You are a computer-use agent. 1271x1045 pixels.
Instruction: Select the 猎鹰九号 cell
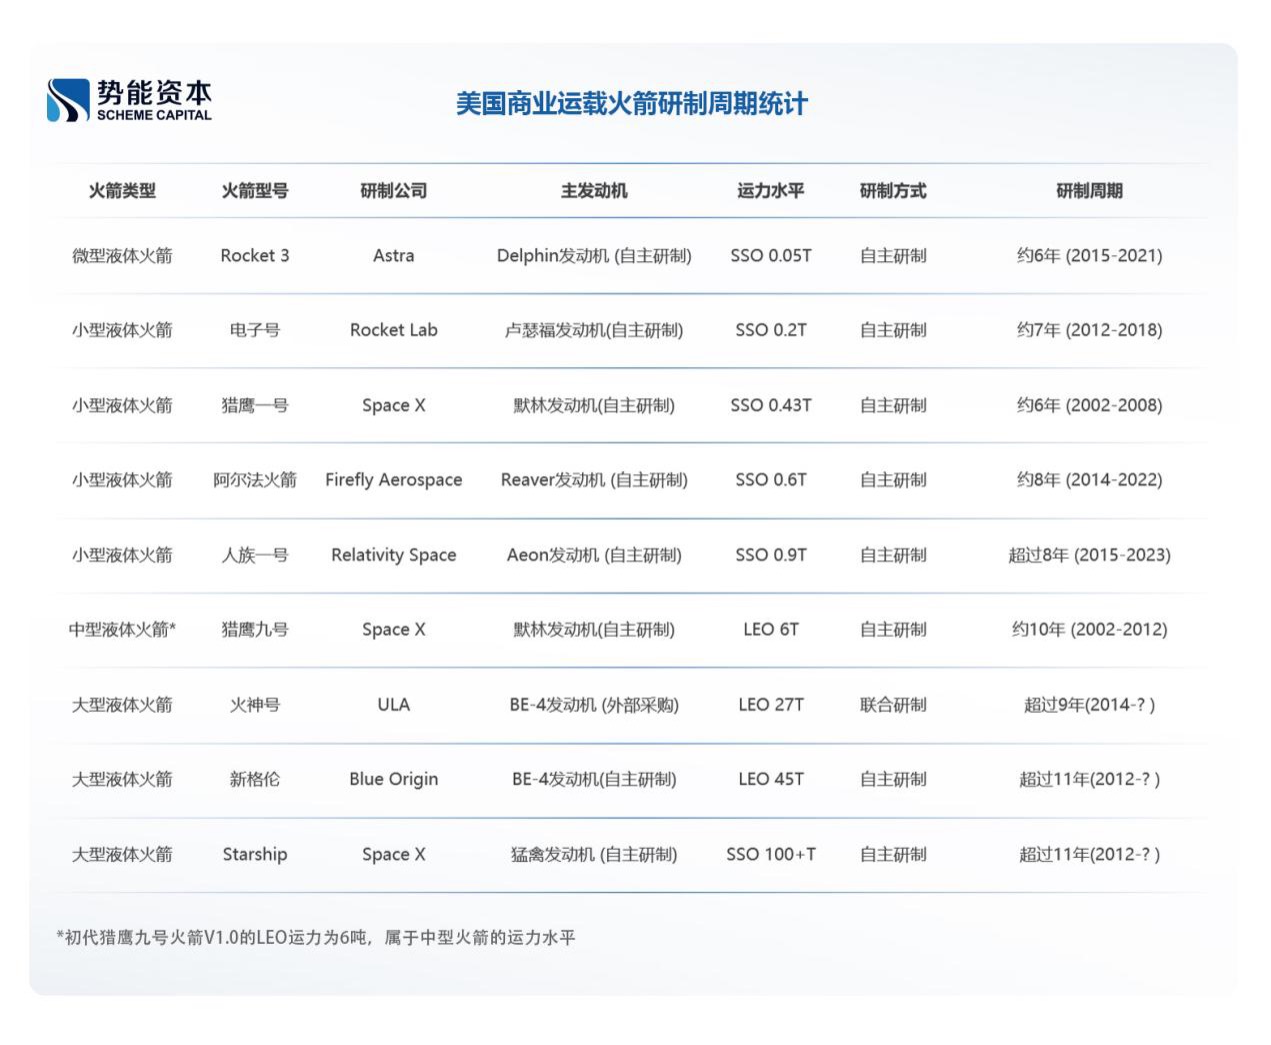(255, 630)
